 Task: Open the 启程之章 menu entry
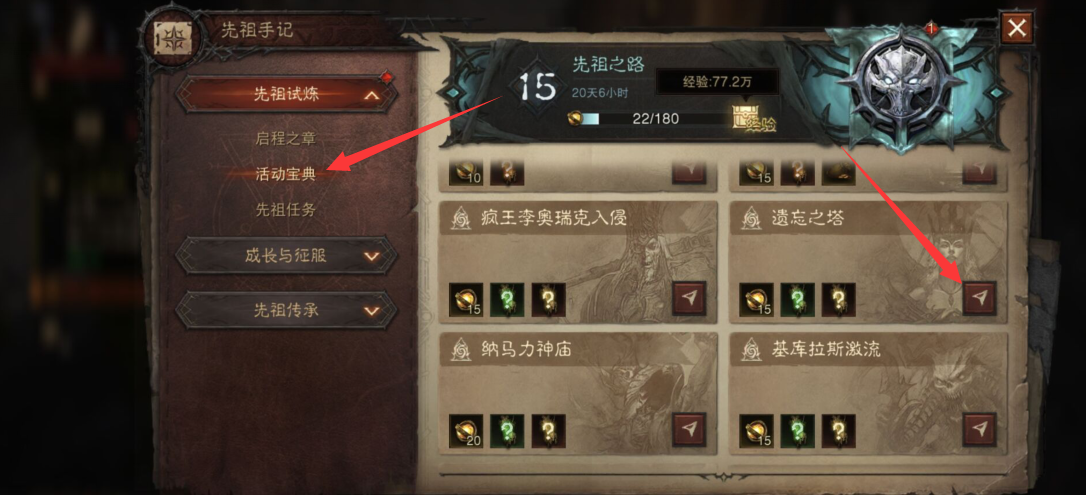tap(285, 138)
